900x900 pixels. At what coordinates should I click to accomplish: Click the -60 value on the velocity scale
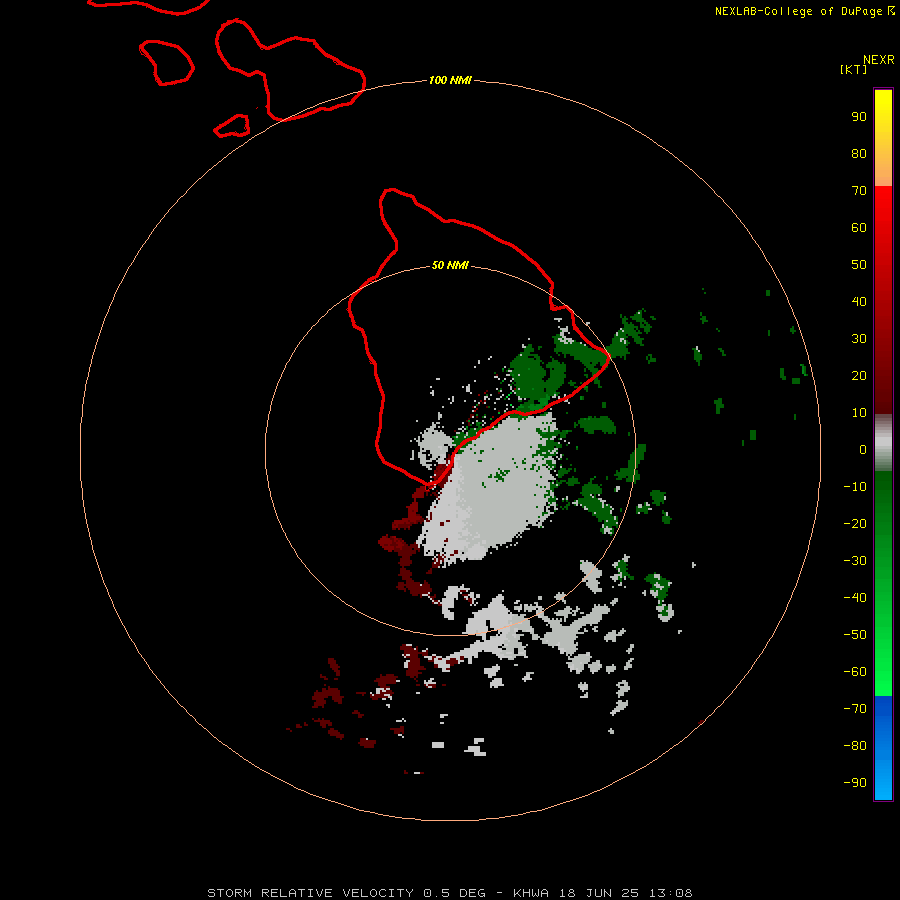tap(855, 672)
